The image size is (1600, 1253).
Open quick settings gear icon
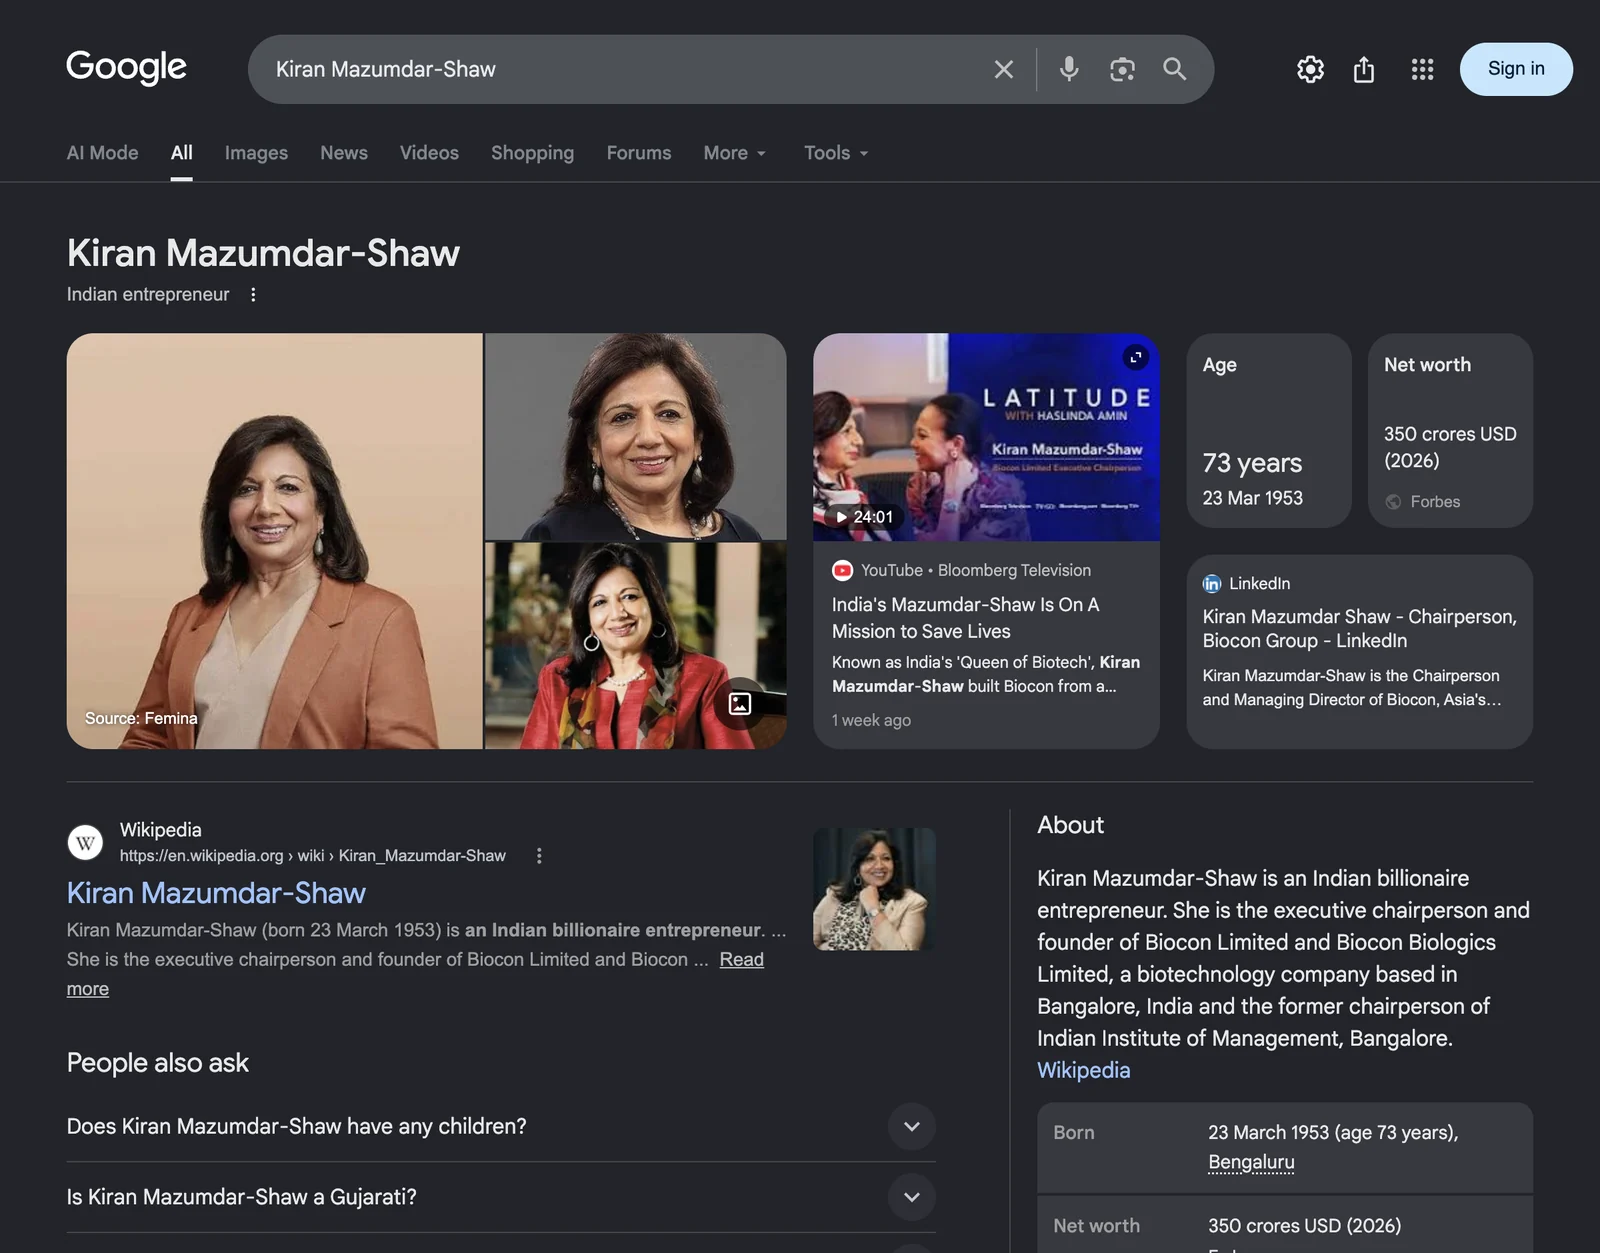[x=1310, y=69]
